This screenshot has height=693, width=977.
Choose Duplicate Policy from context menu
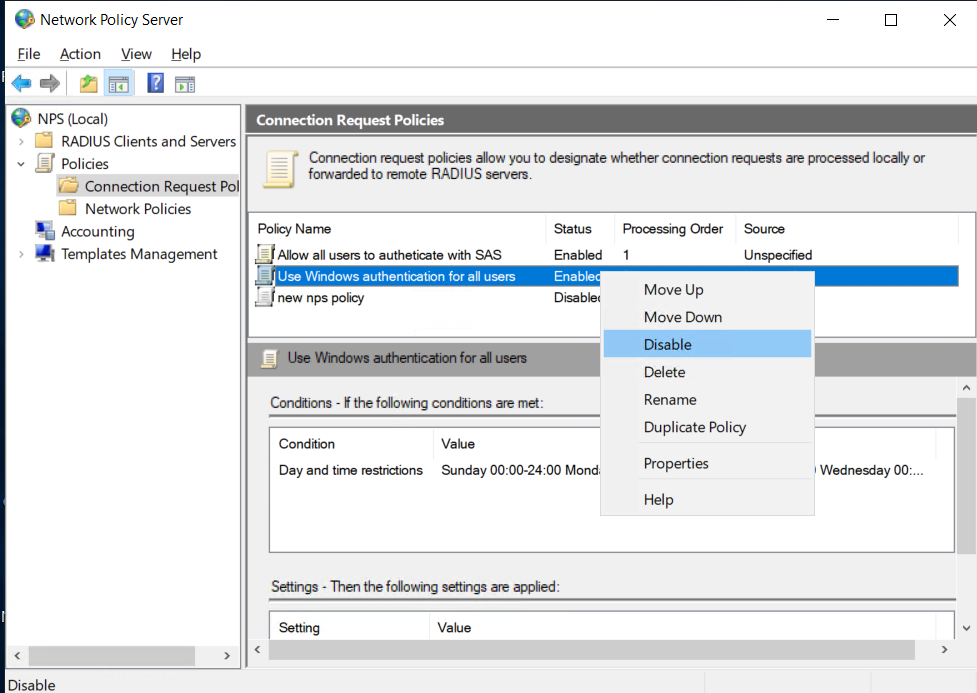pyautogui.click(x=707, y=427)
